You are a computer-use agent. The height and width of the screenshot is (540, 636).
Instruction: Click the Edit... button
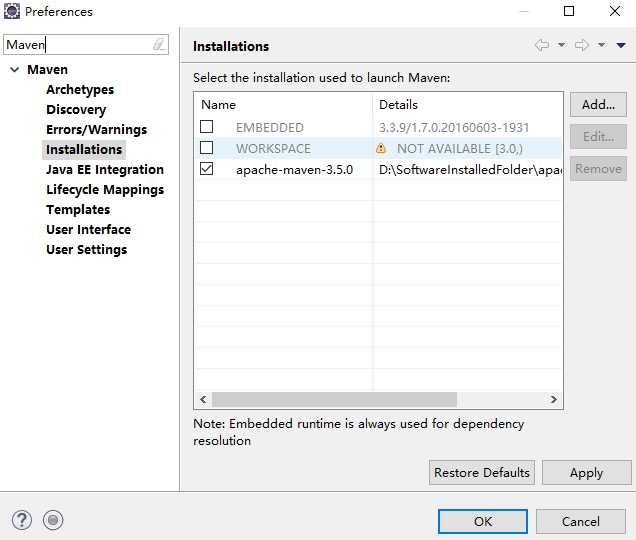tap(598, 137)
